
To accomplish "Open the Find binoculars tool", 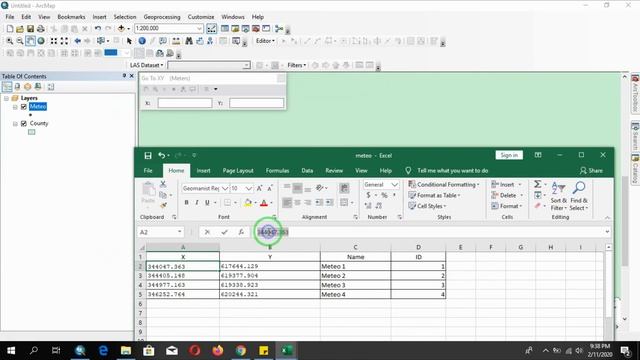I will (x=189, y=41).
